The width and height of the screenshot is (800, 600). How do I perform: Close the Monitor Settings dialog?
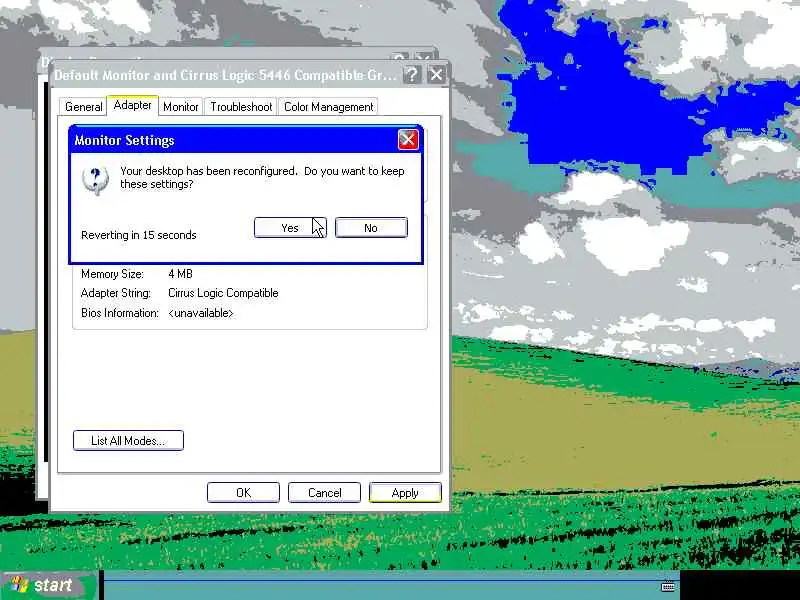[x=408, y=139]
